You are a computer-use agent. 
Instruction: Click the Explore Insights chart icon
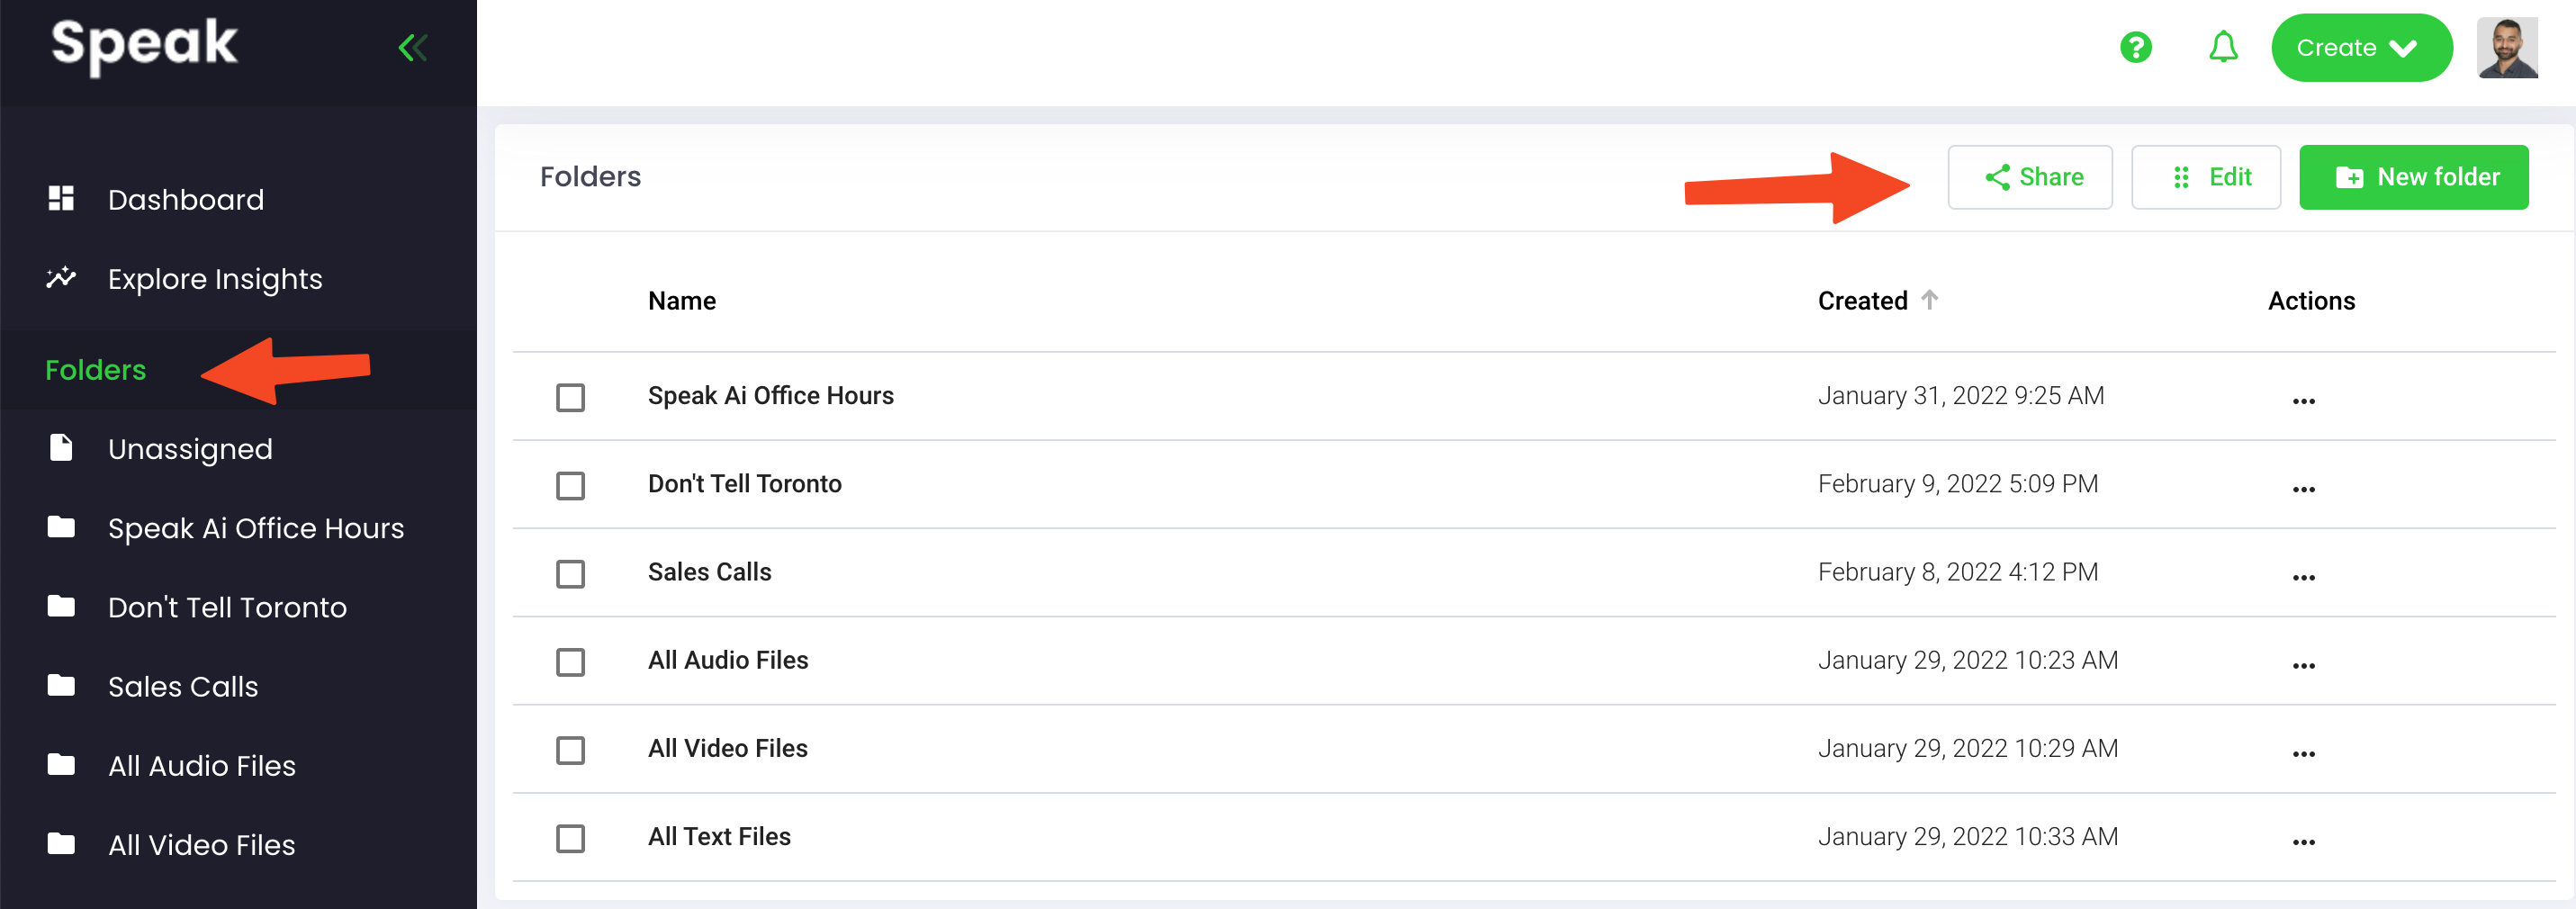[x=61, y=277]
